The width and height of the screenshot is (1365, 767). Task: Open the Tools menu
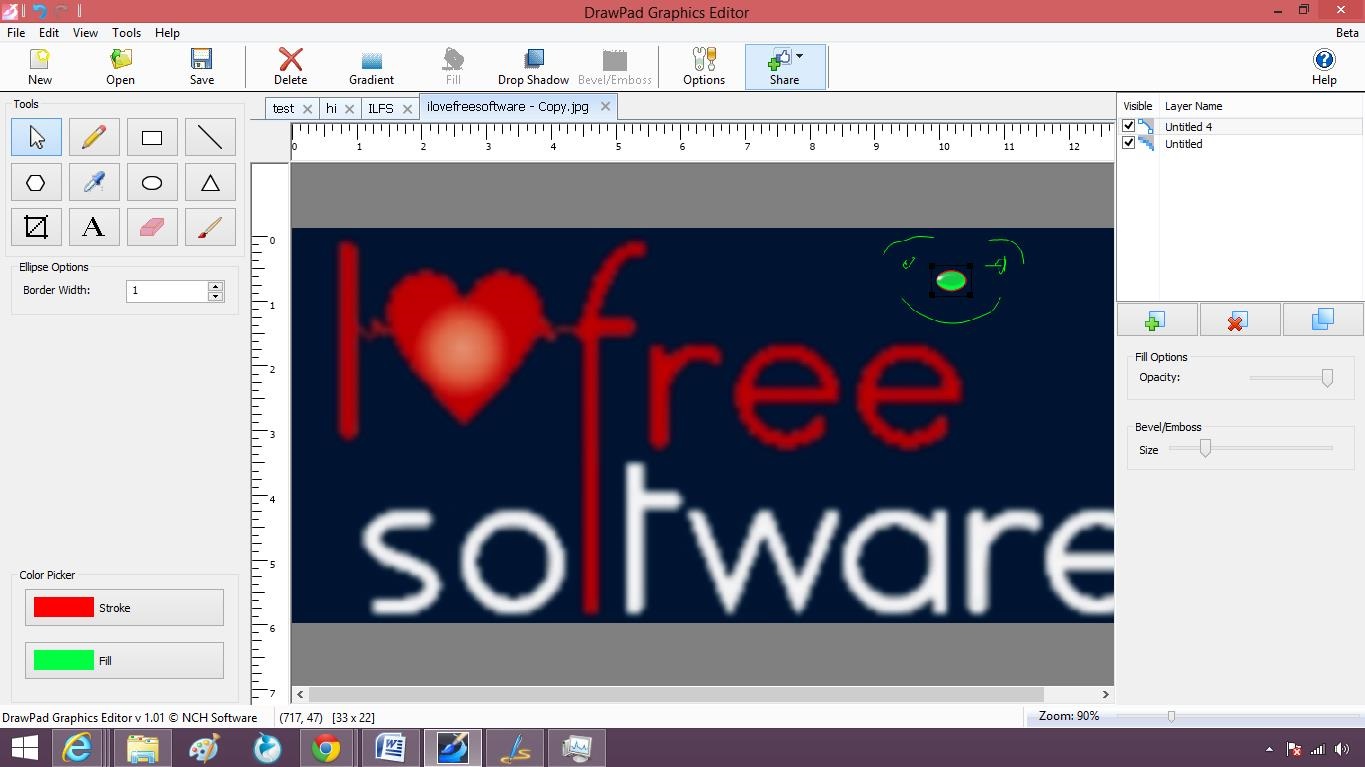(126, 32)
